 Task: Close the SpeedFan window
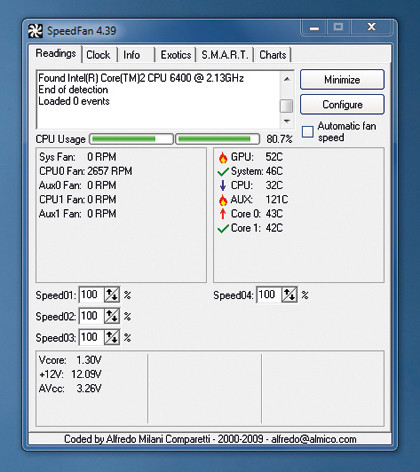coord(371,27)
